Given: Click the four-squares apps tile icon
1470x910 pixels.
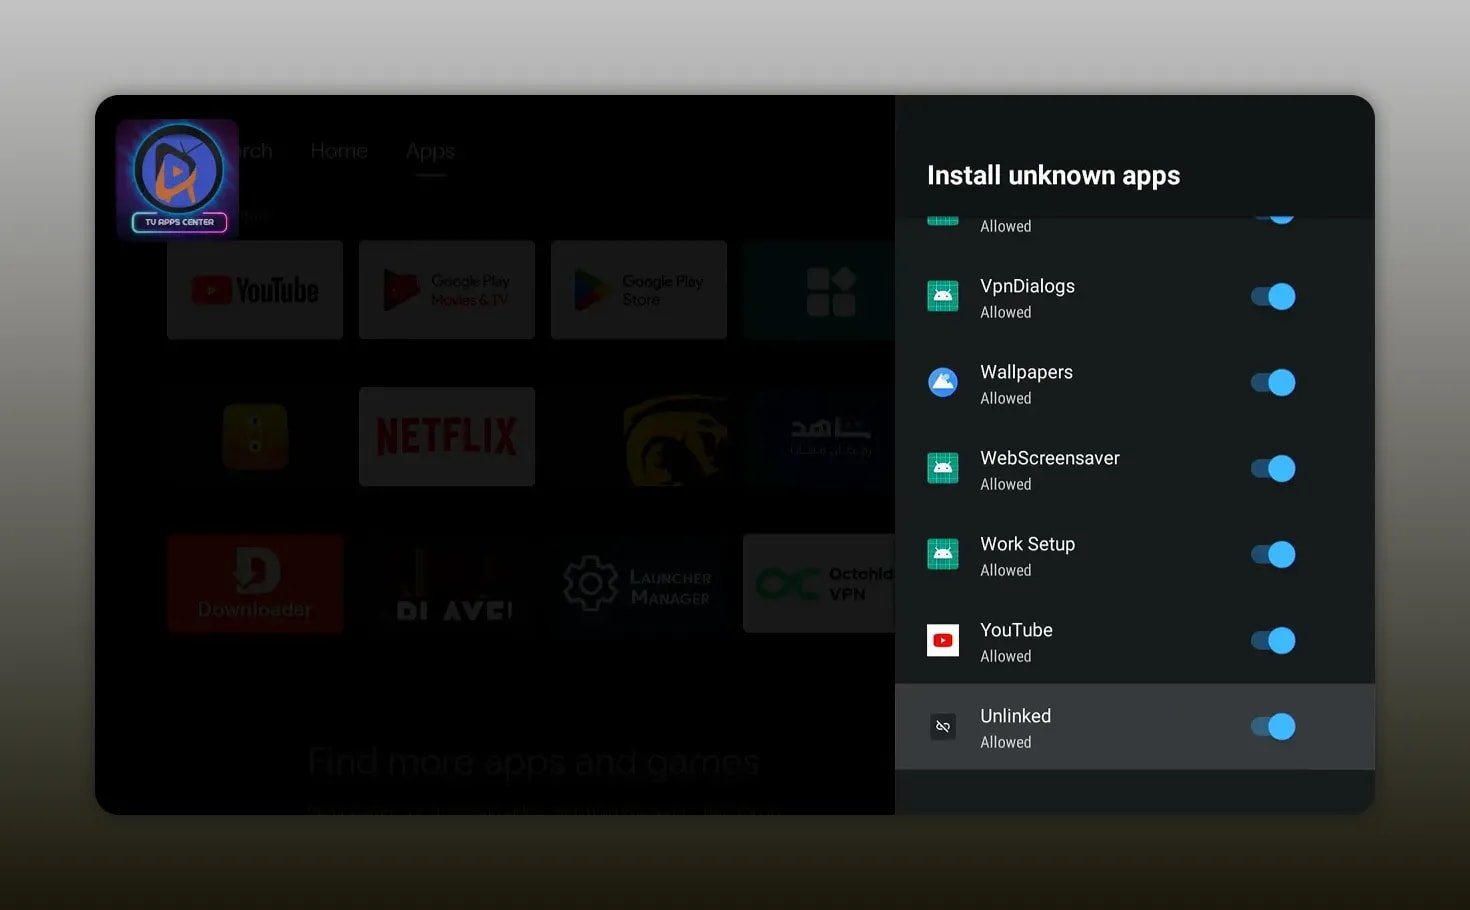Looking at the screenshot, I should [831, 291].
